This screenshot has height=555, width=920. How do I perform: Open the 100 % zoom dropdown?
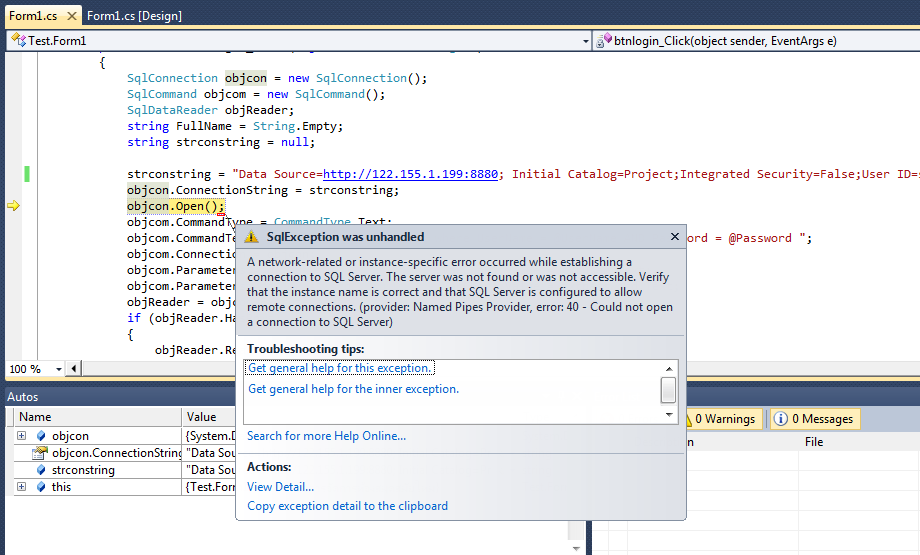tap(59, 369)
